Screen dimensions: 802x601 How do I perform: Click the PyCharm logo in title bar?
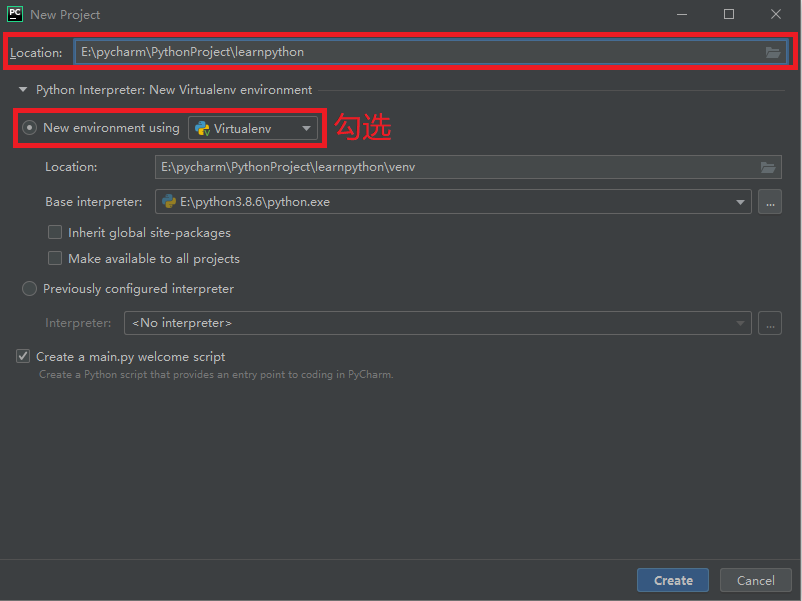pyautogui.click(x=15, y=14)
